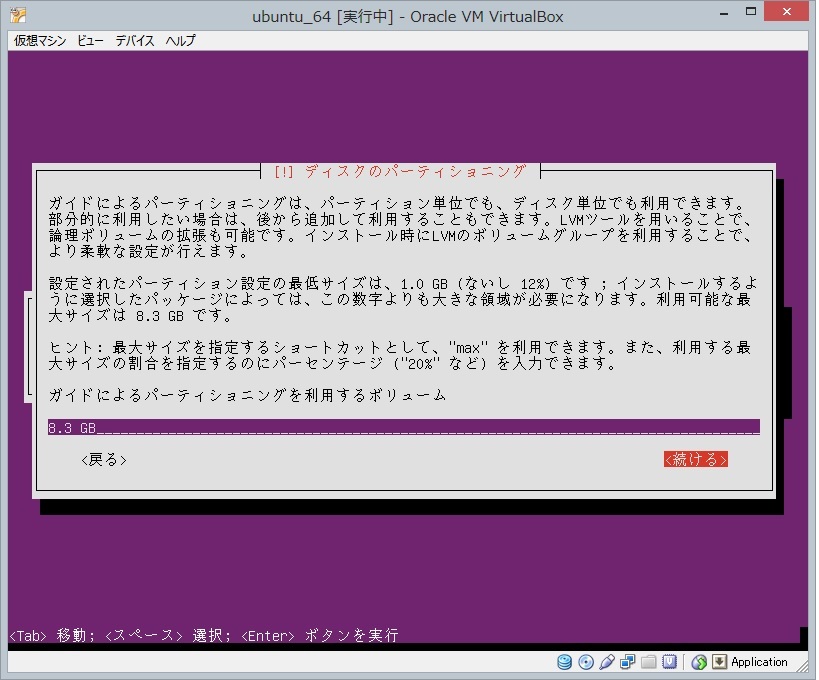The height and width of the screenshot is (680, 819).
Task: Click the ガイドによるパーティショニングを利用するボリューム label
Action: pos(247,395)
